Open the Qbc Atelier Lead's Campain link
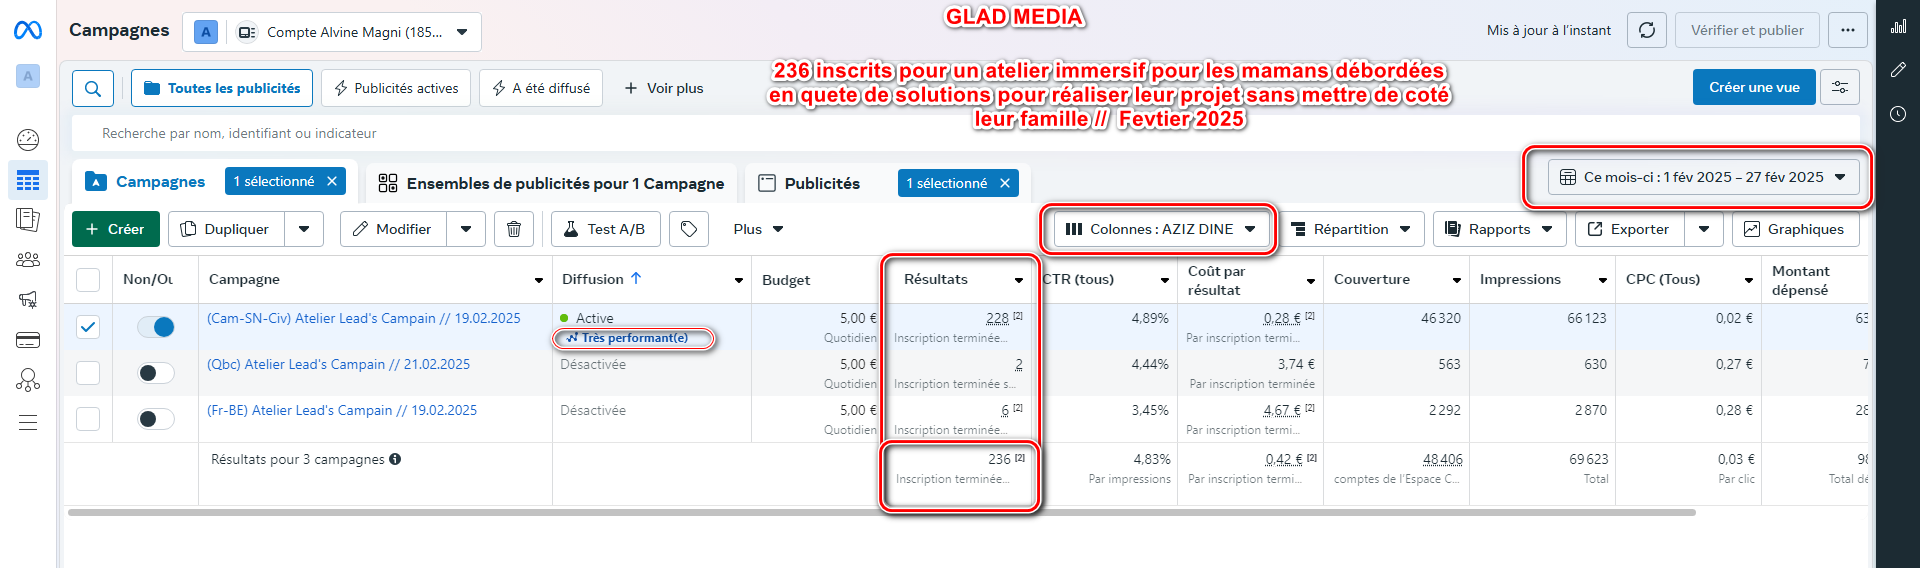 tap(338, 364)
